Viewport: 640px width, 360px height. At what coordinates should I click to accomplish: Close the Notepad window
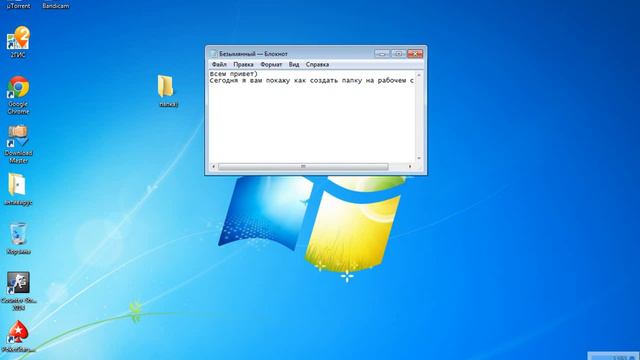(x=415, y=53)
